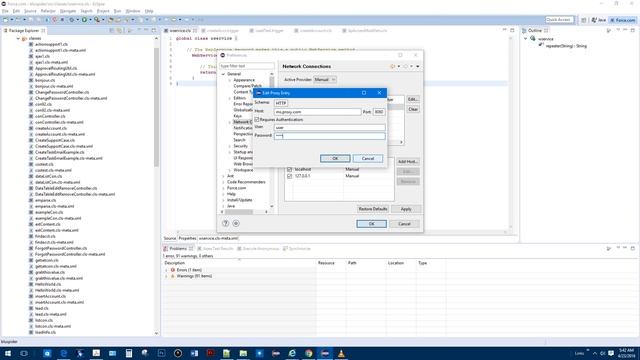
Task: Toggle the 127.0.0.1 bypass checkbox
Action: 289,176
